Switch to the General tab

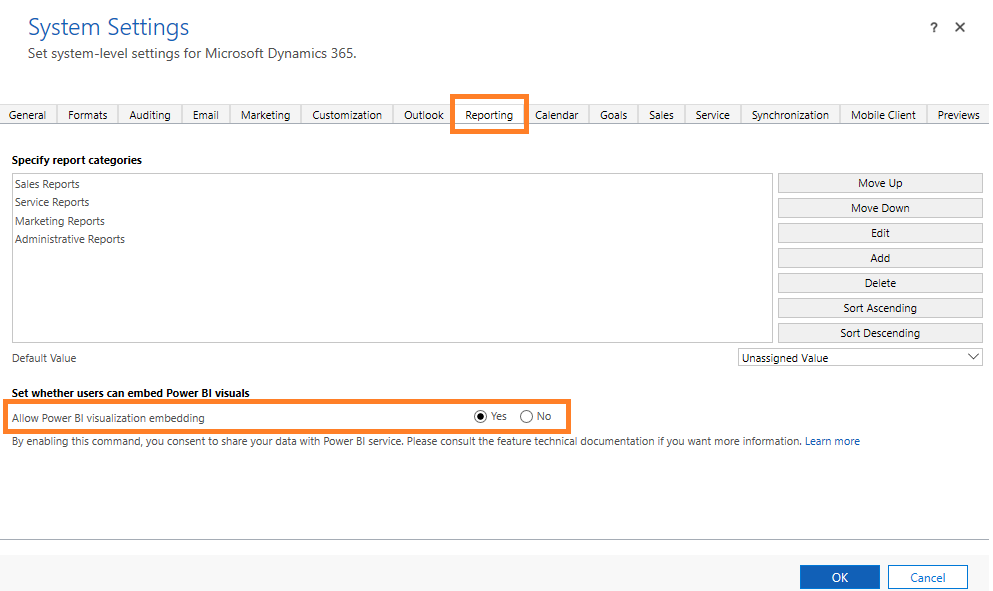coord(27,115)
